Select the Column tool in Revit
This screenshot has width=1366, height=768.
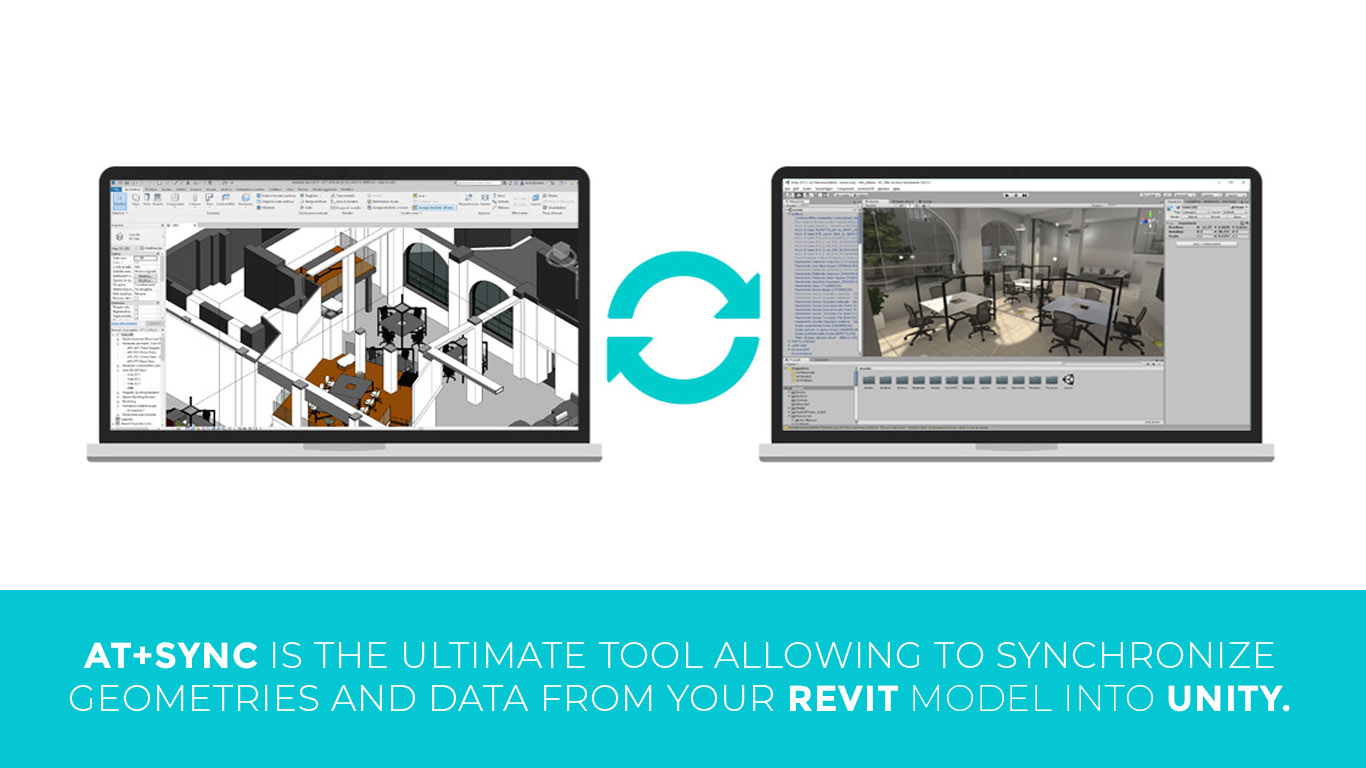tap(195, 201)
